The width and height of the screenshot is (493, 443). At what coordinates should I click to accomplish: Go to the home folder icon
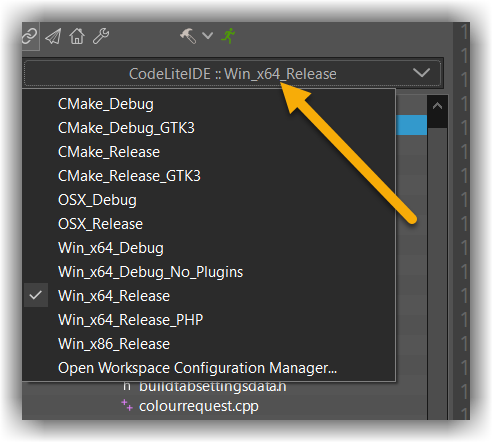pyautogui.click(x=77, y=36)
